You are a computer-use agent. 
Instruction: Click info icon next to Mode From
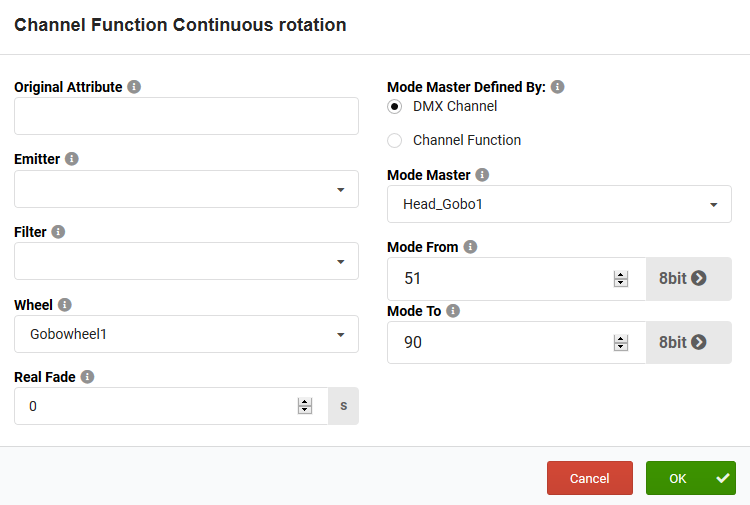(x=471, y=246)
